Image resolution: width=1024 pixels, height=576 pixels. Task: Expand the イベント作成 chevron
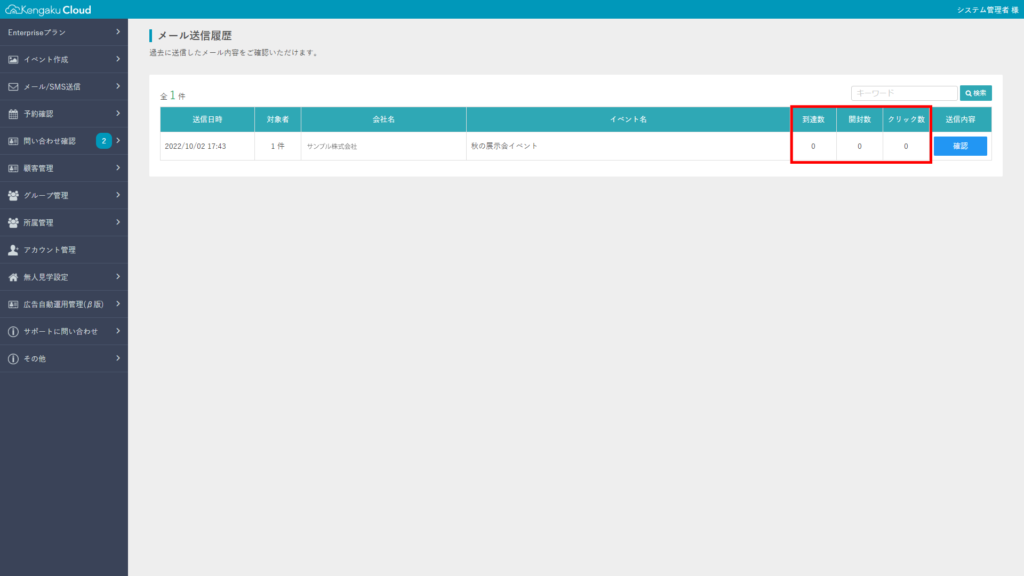pos(118,59)
